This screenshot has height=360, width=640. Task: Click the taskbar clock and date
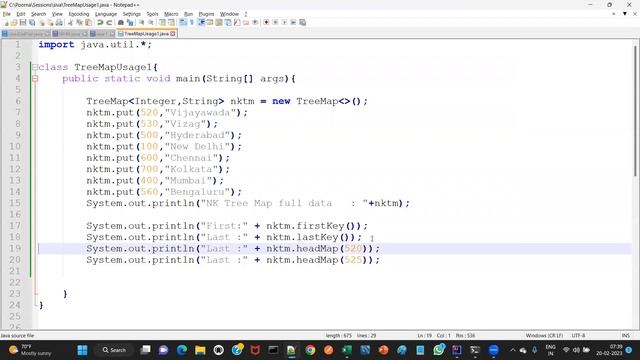pos(609,350)
